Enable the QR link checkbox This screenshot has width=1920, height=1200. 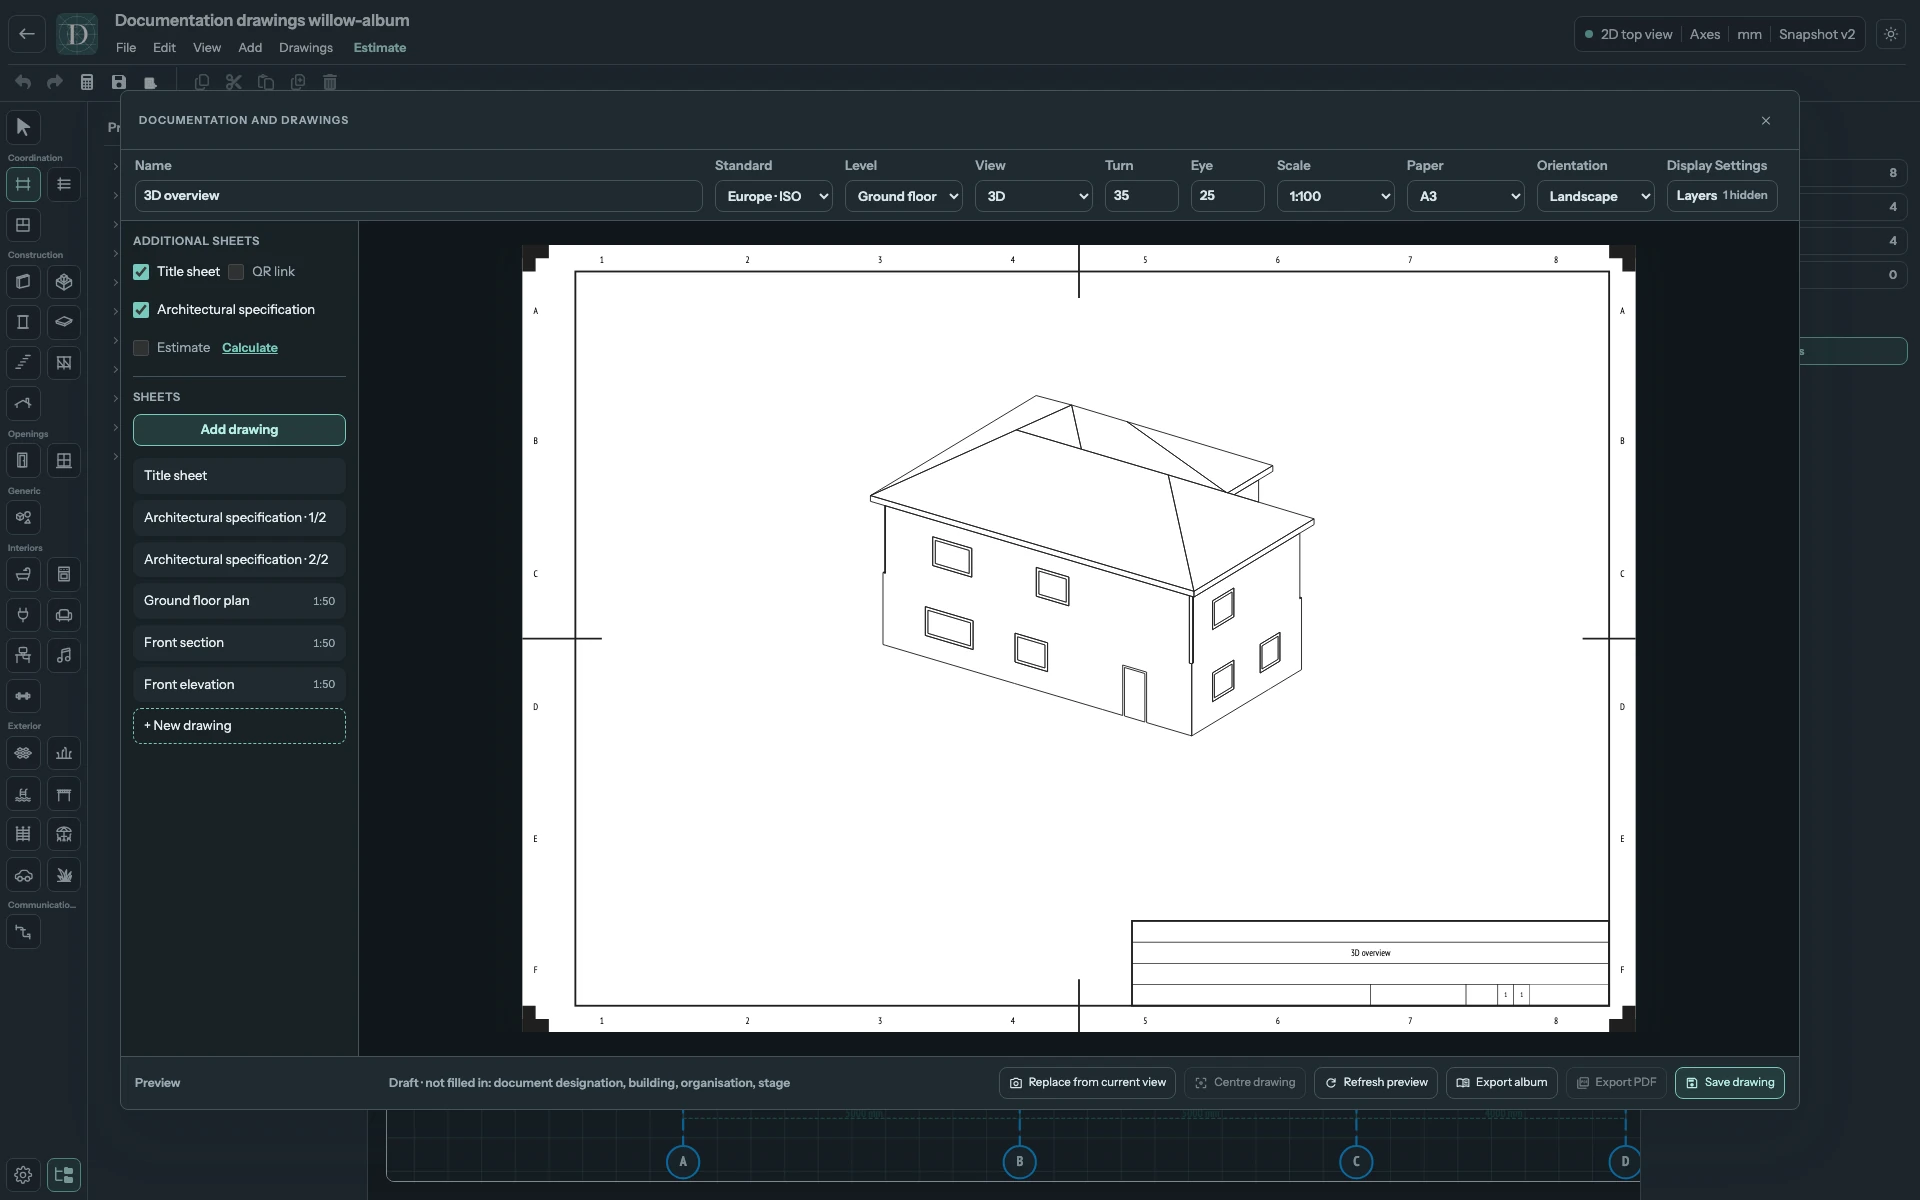(x=236, y=272)
